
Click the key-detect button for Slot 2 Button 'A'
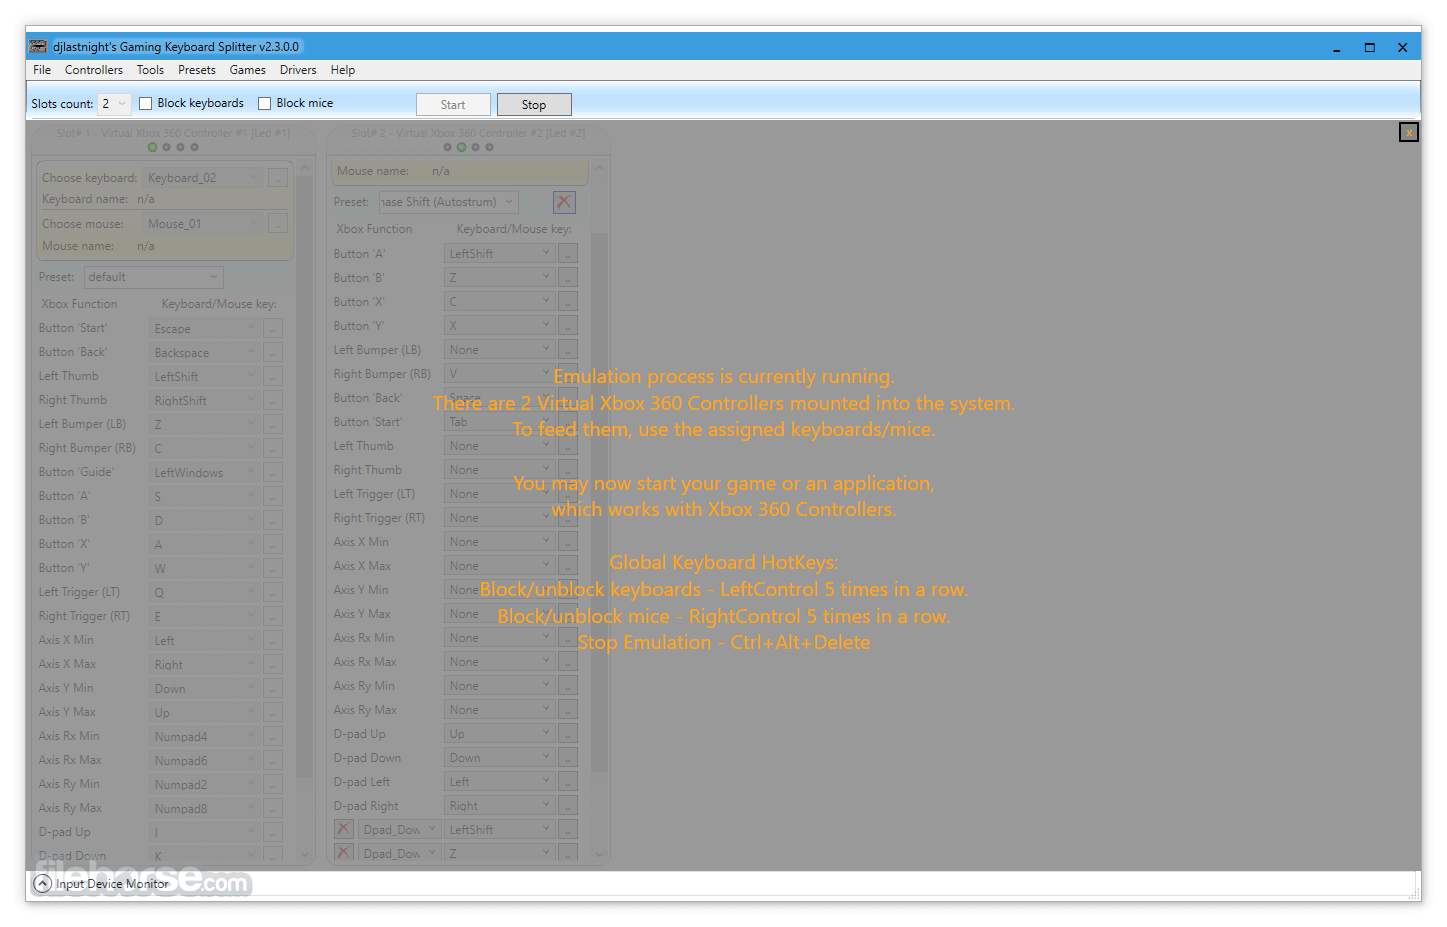tap(568, 254)
